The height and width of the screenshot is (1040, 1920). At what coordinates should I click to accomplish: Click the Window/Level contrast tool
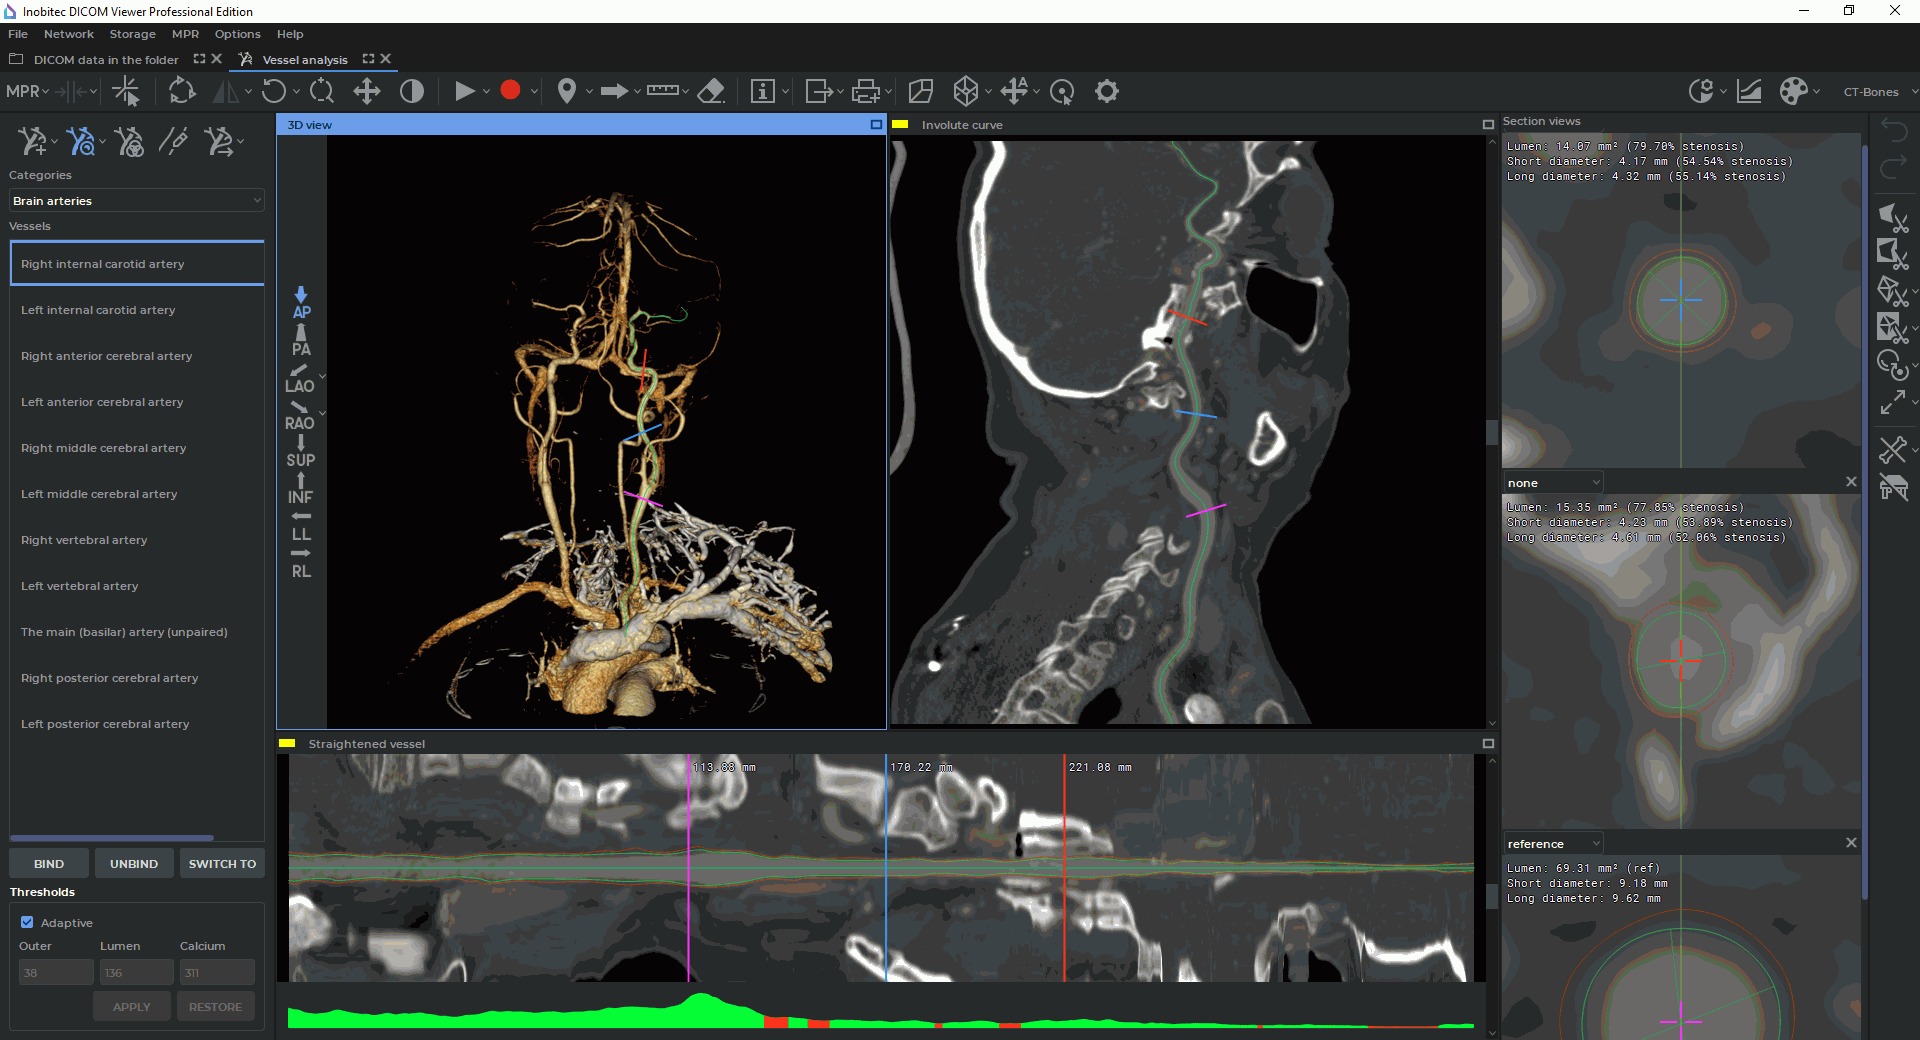tap(412, 91)
